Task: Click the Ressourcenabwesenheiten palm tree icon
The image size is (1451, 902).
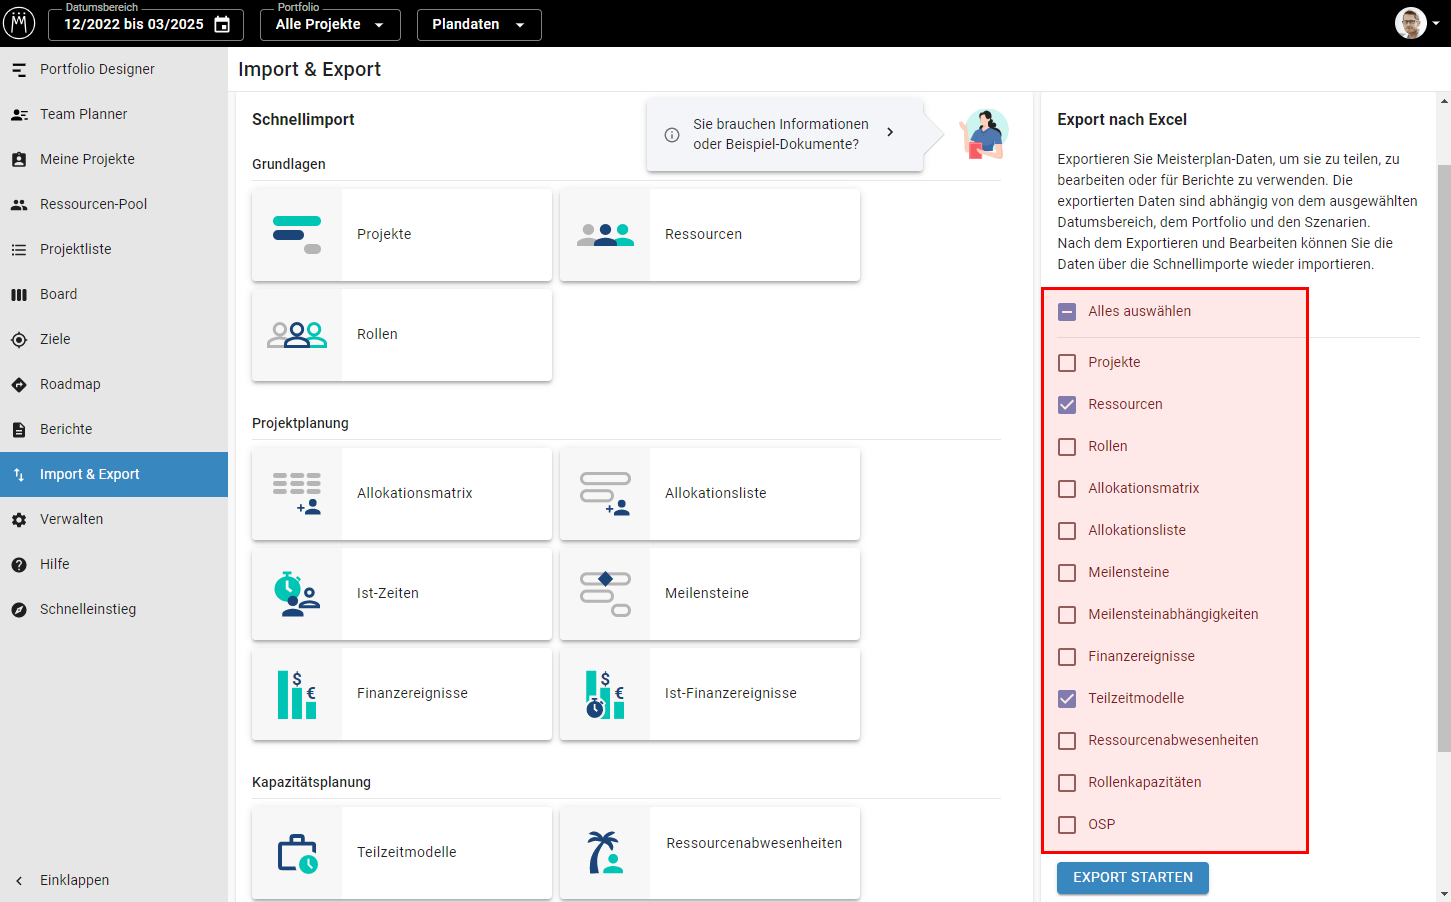Action: pos(605,853)
